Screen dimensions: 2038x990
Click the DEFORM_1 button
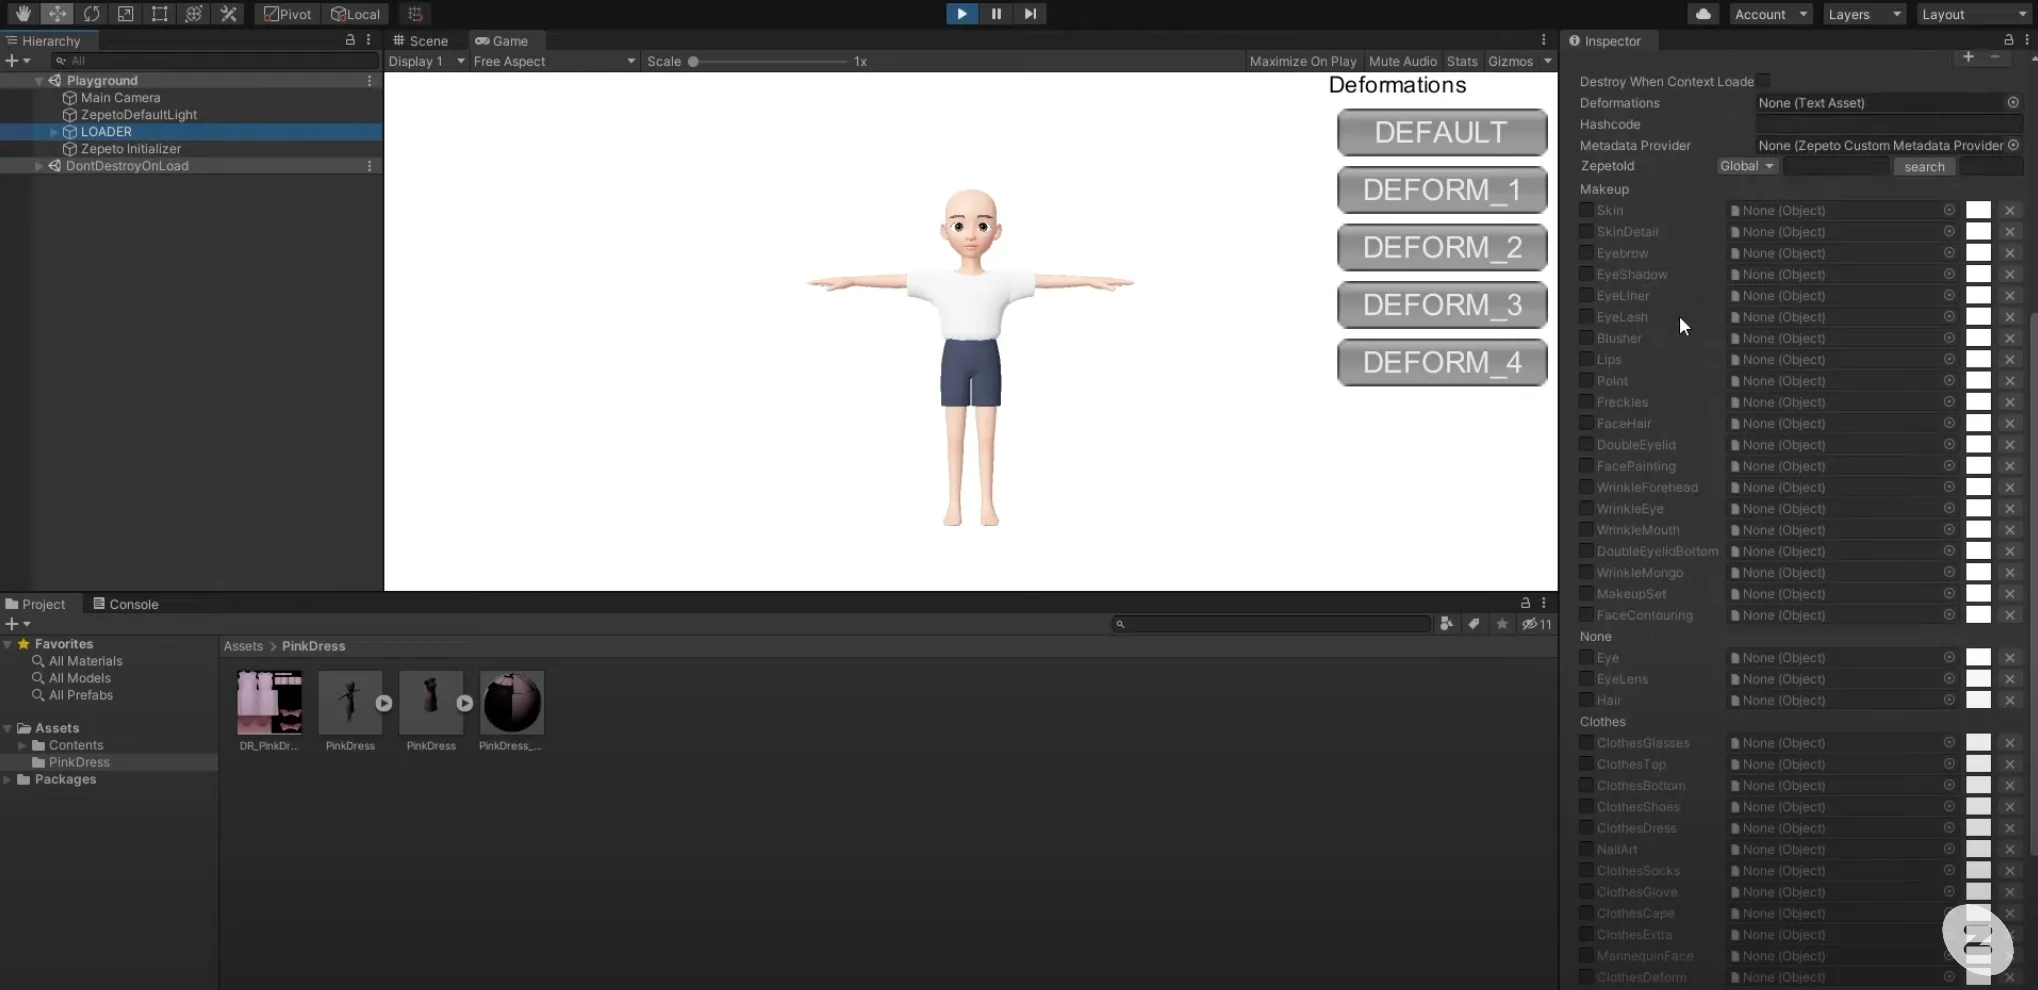pos(1442,190)
